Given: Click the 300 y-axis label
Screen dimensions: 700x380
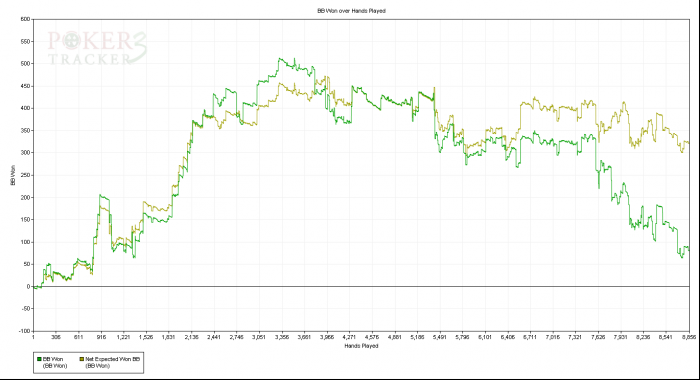Looking at the screenshot, I should point(25,153).
